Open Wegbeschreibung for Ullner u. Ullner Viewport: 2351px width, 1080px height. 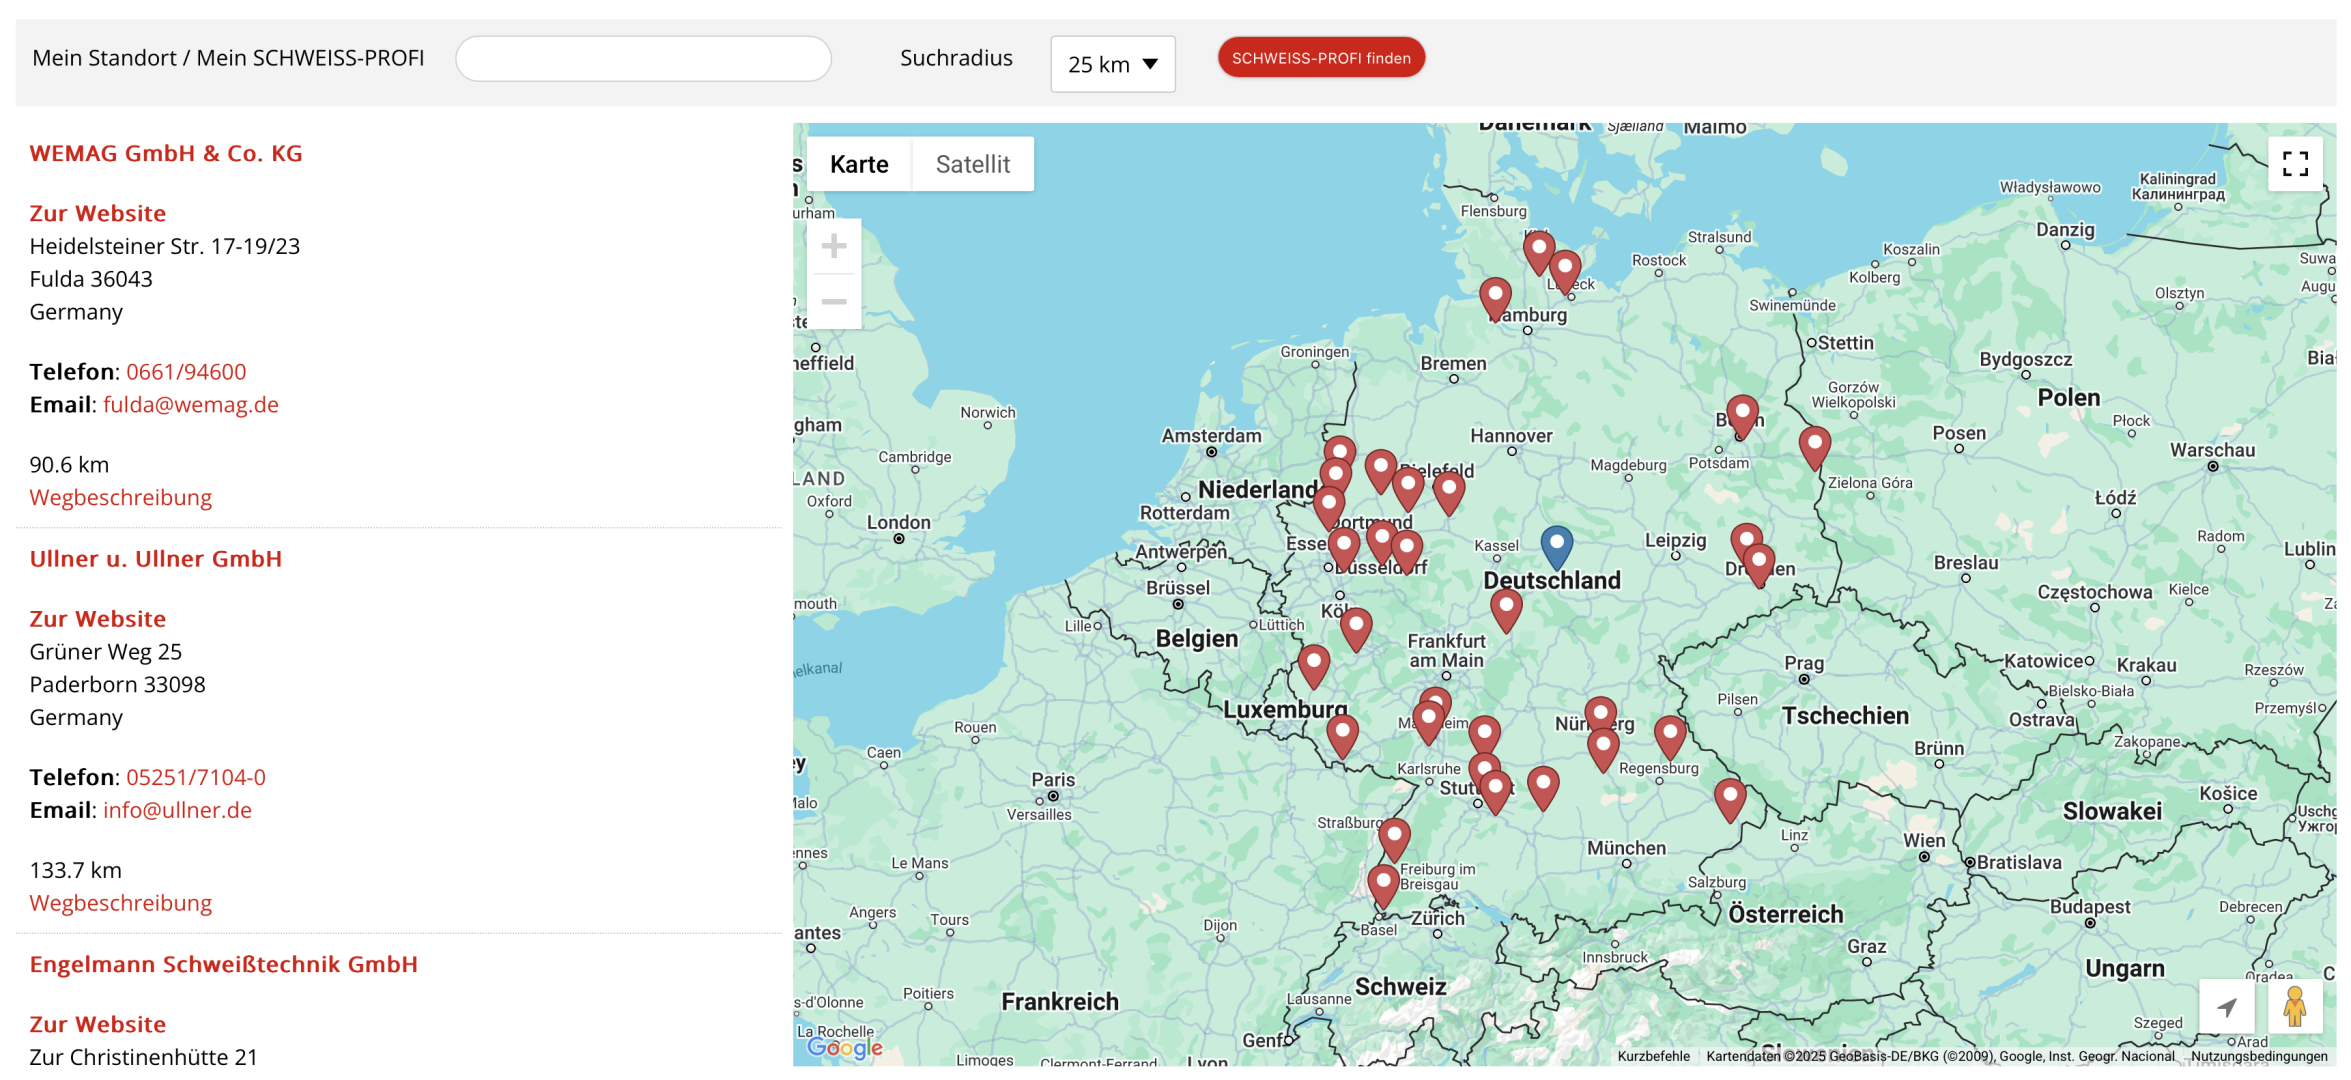121,903
